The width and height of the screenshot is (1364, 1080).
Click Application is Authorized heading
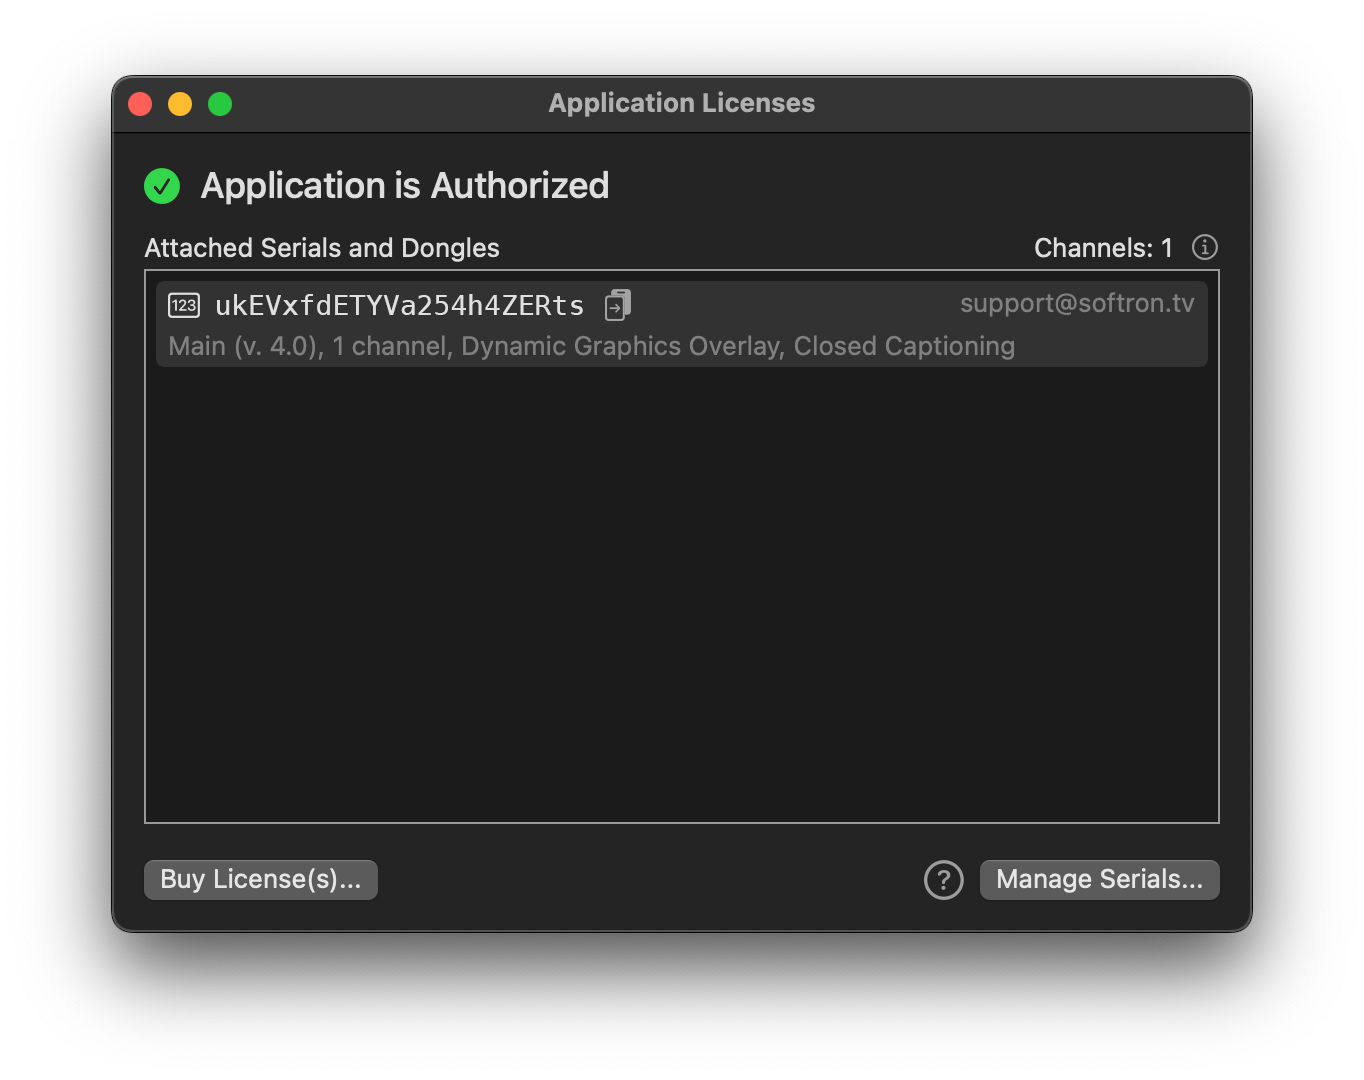[x=405, y=186]
